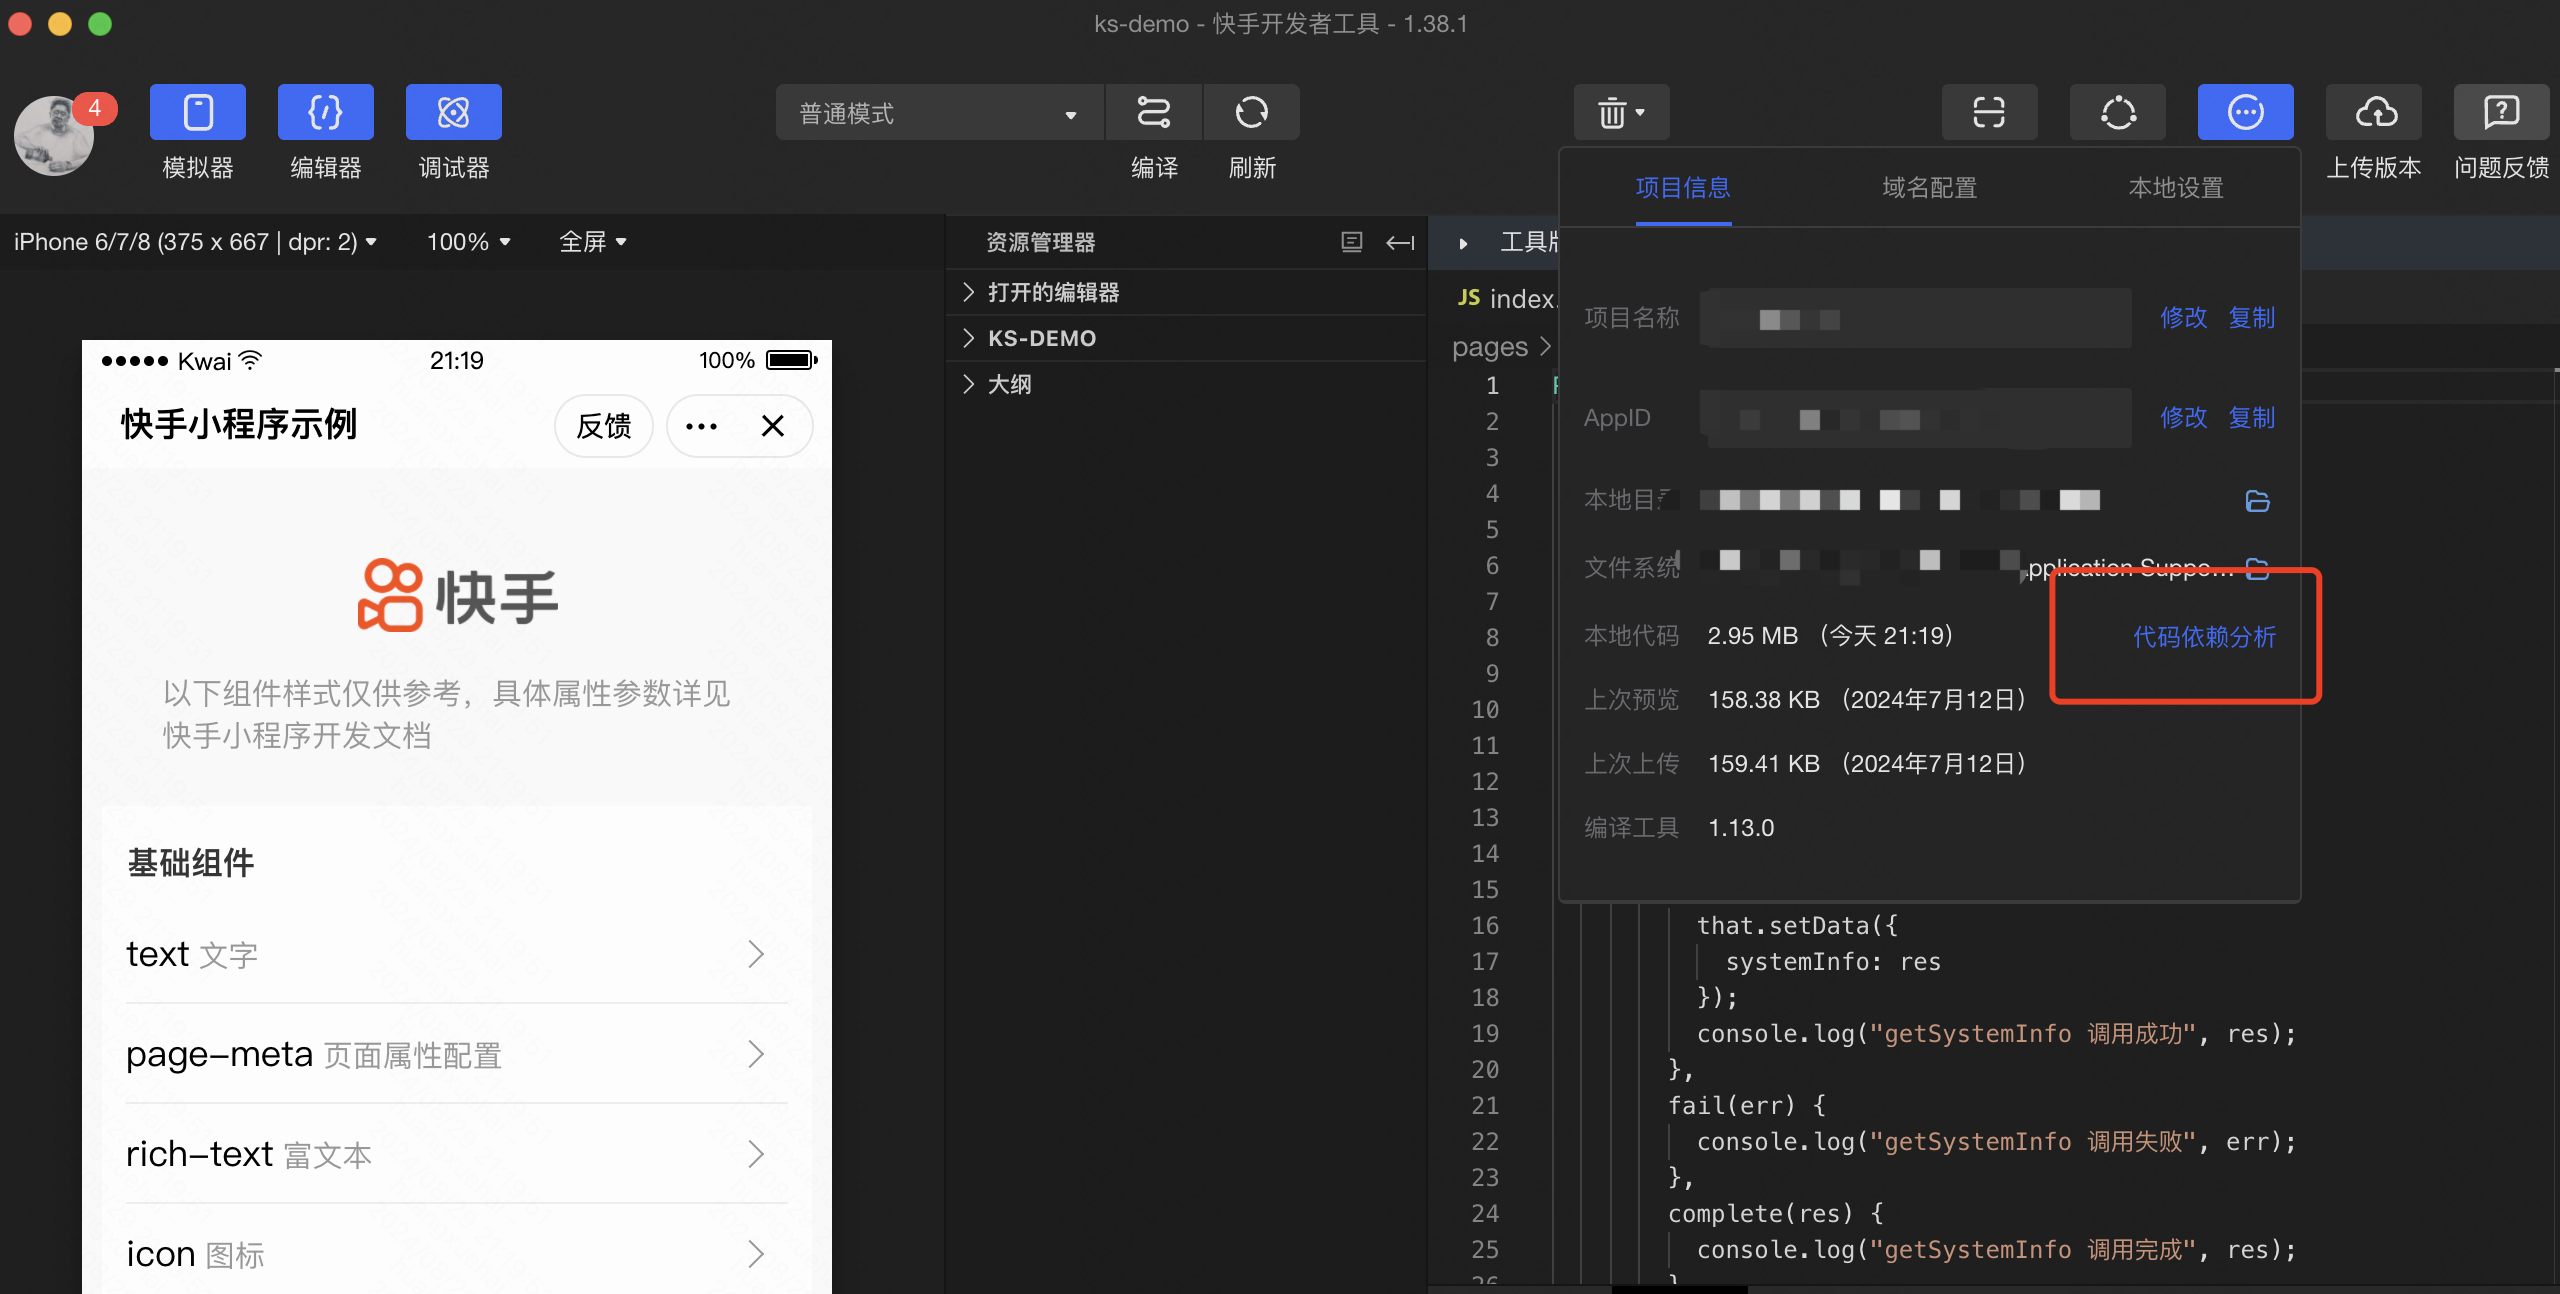Click 修改 next to AppID
This screenshot has height=1294, width=2560.
point(2183,418)
